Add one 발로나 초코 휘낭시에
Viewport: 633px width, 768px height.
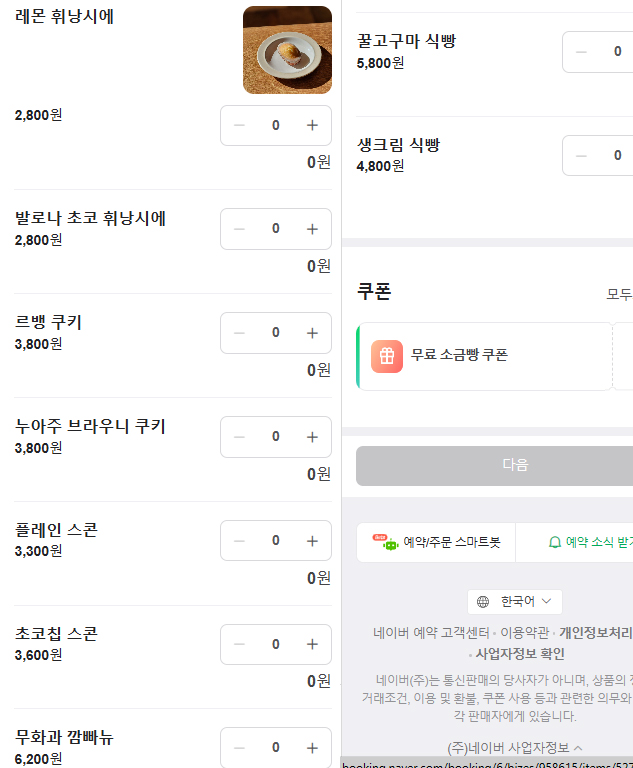(x=312, y=229)
